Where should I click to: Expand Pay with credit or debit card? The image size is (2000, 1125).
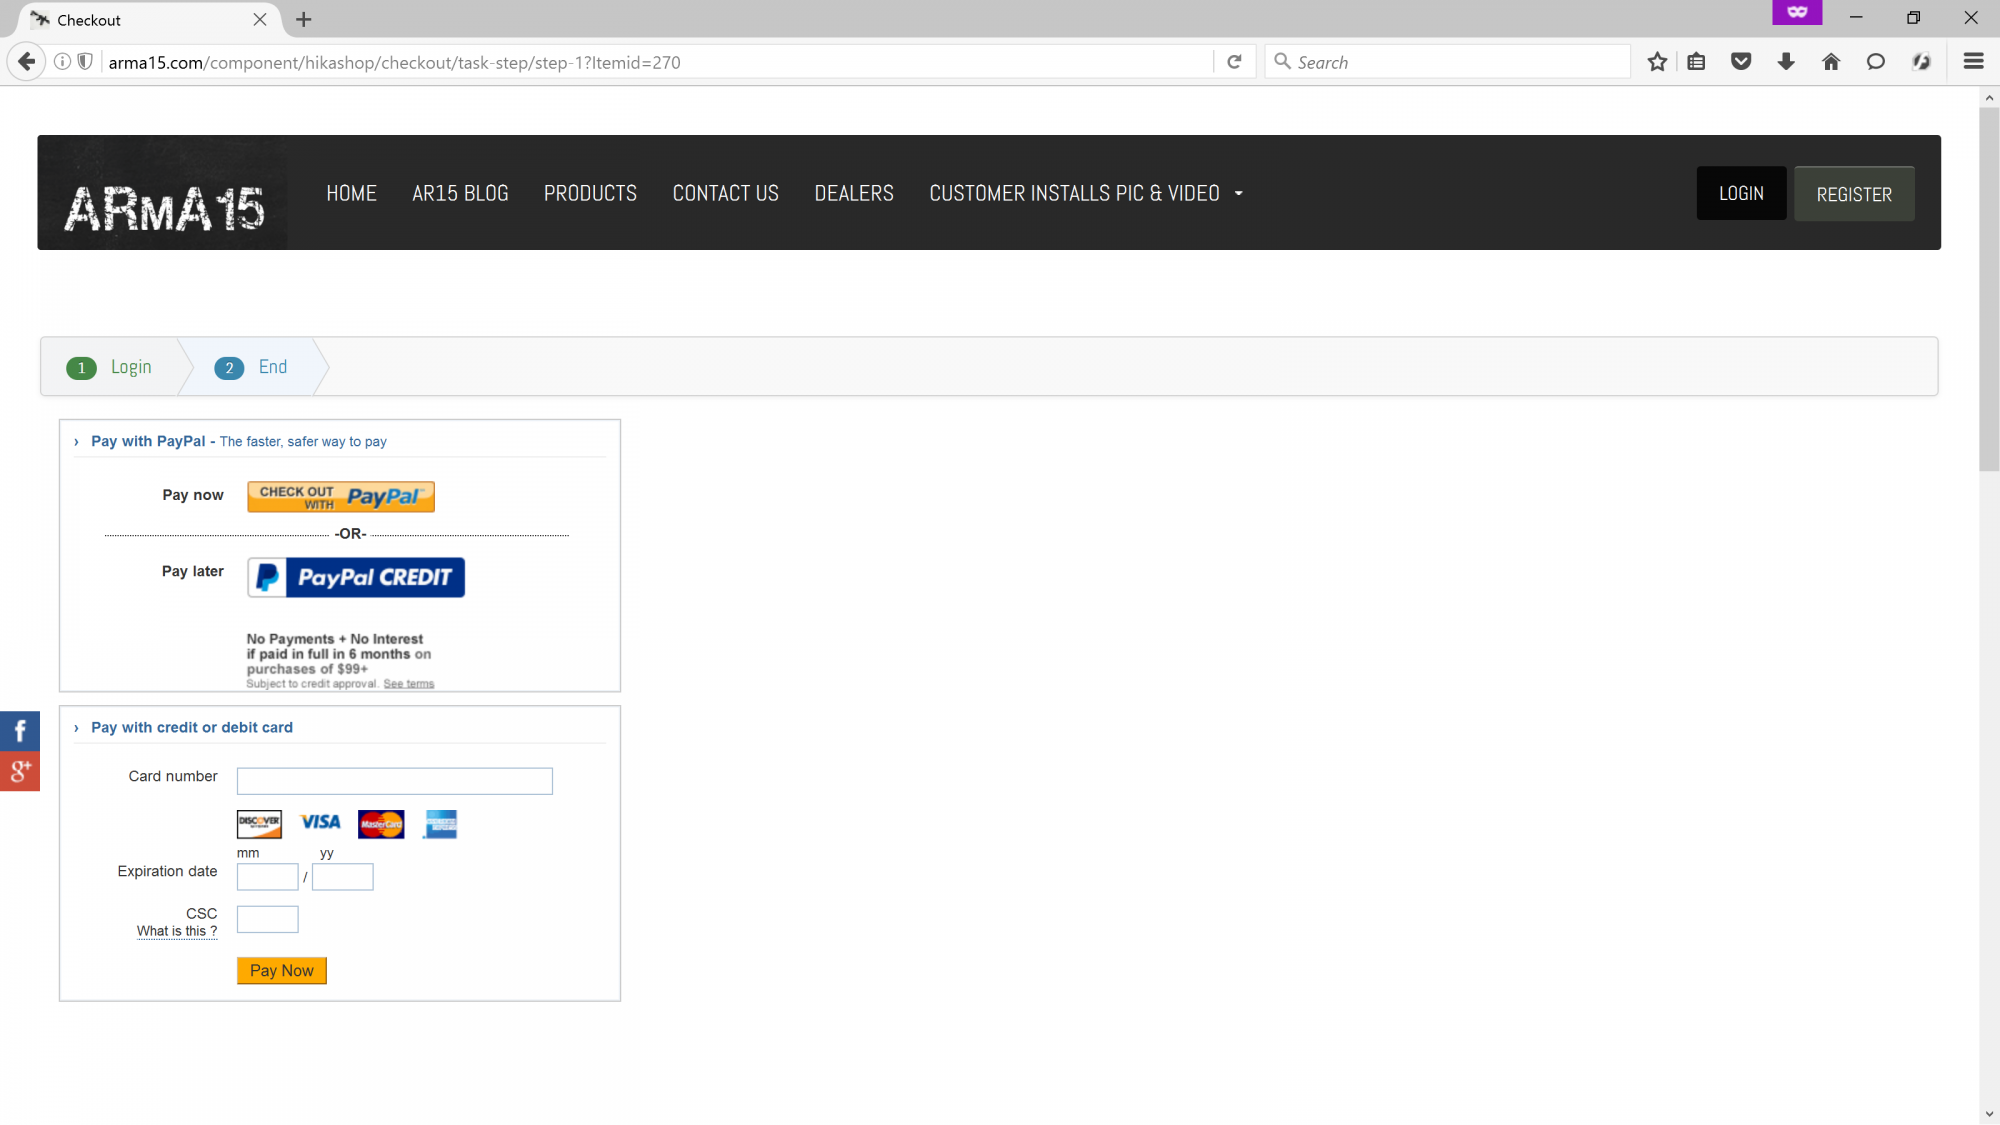click(x=76, y=728)
